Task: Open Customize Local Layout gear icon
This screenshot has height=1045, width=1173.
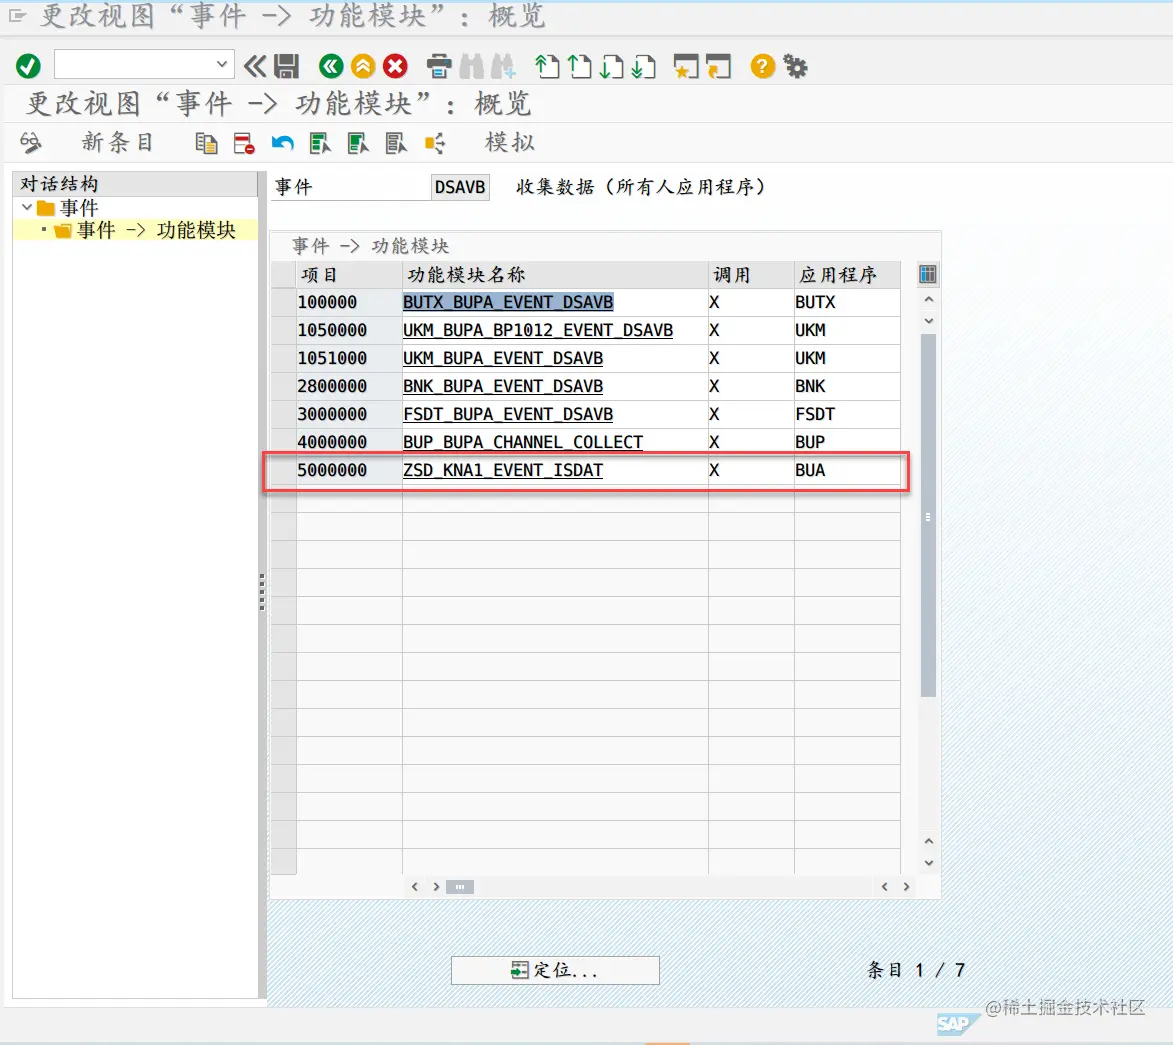Action: click(x=795, y=67)
